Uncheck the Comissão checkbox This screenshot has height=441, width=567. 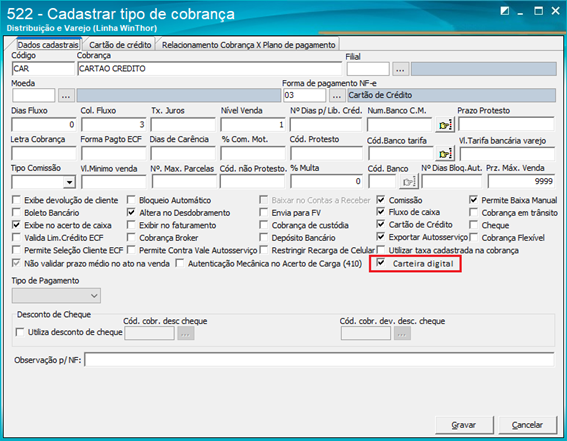380,200
